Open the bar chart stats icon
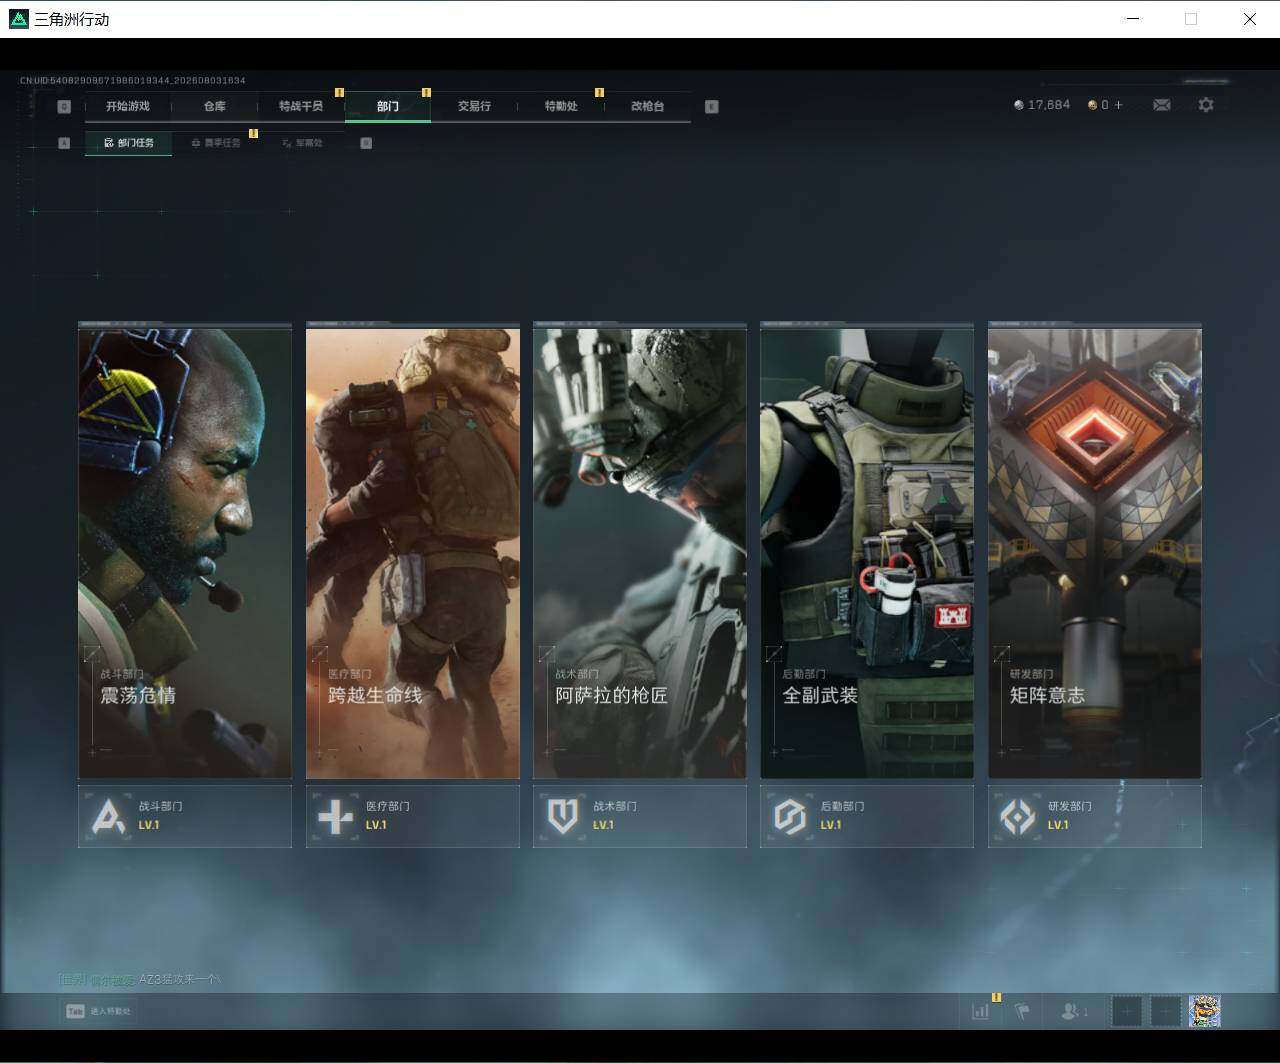The image size is (1280, 1063). tap(980, 1012)
